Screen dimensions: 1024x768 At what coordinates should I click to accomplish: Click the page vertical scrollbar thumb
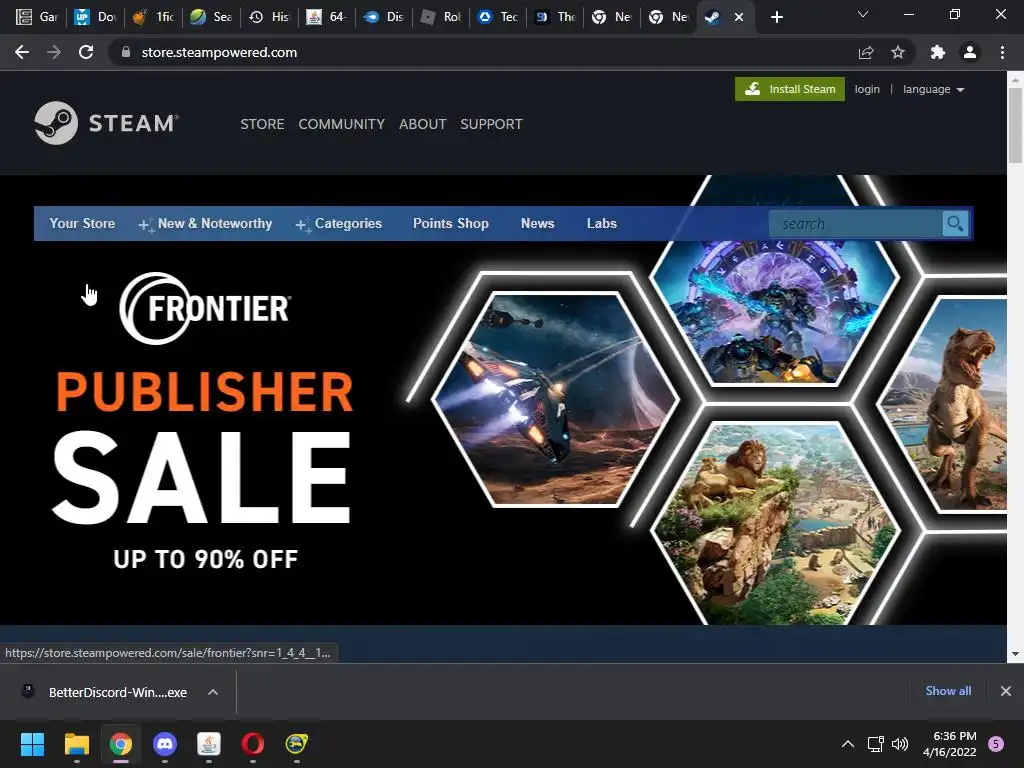1015,124
